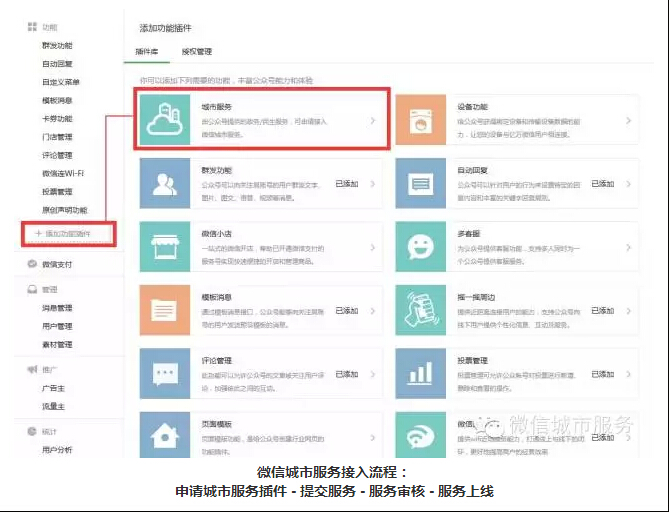Click the 设备功能 card title
Viewport: 669px width, 512px height.
(473, 107)
